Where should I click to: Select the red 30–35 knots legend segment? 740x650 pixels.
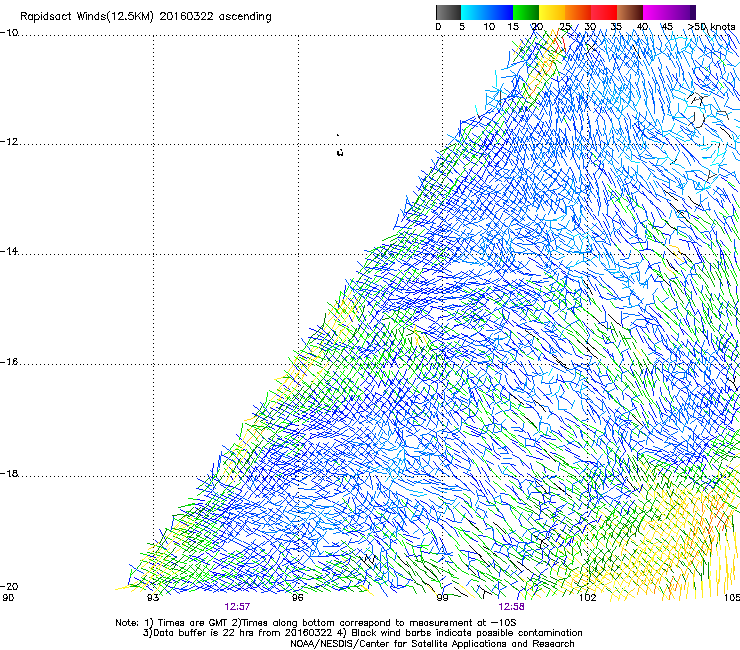pos(604,12)
